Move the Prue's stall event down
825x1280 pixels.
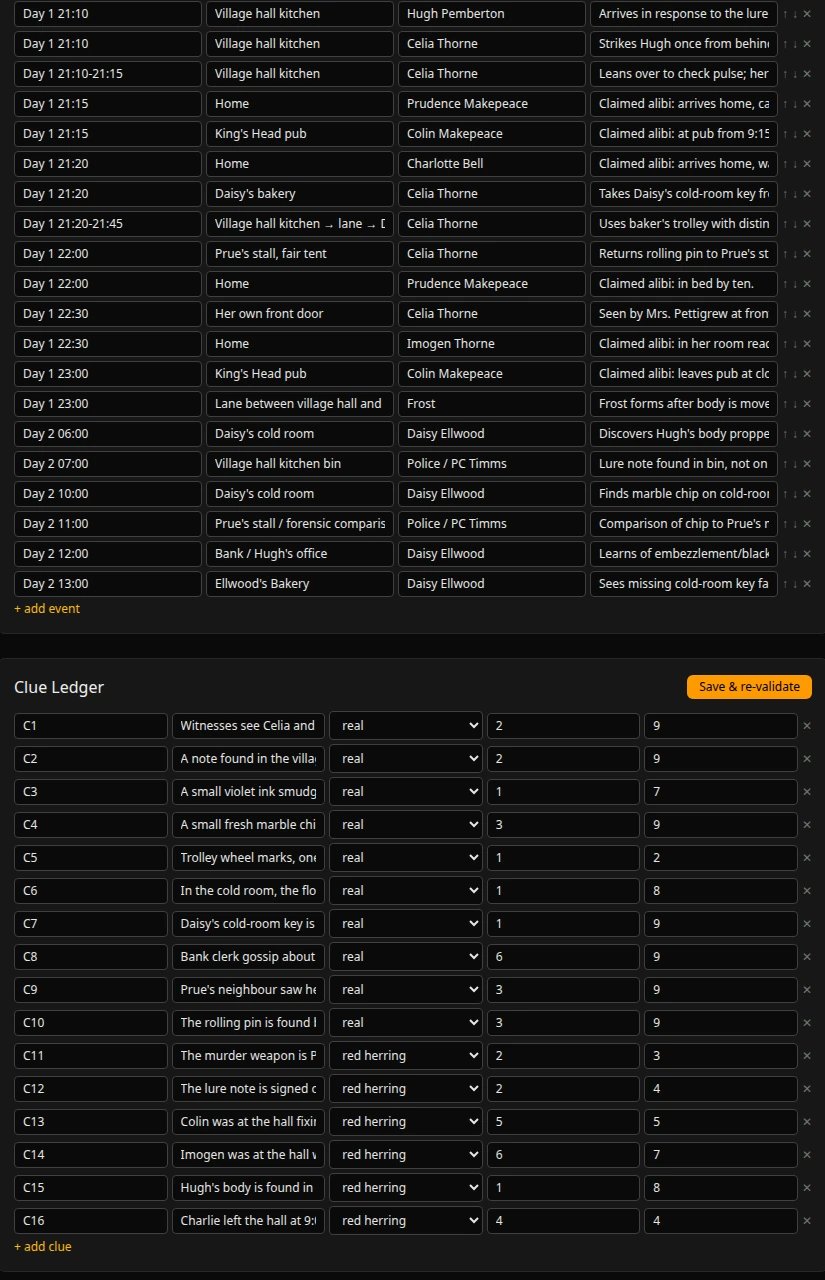coord(795,254)
